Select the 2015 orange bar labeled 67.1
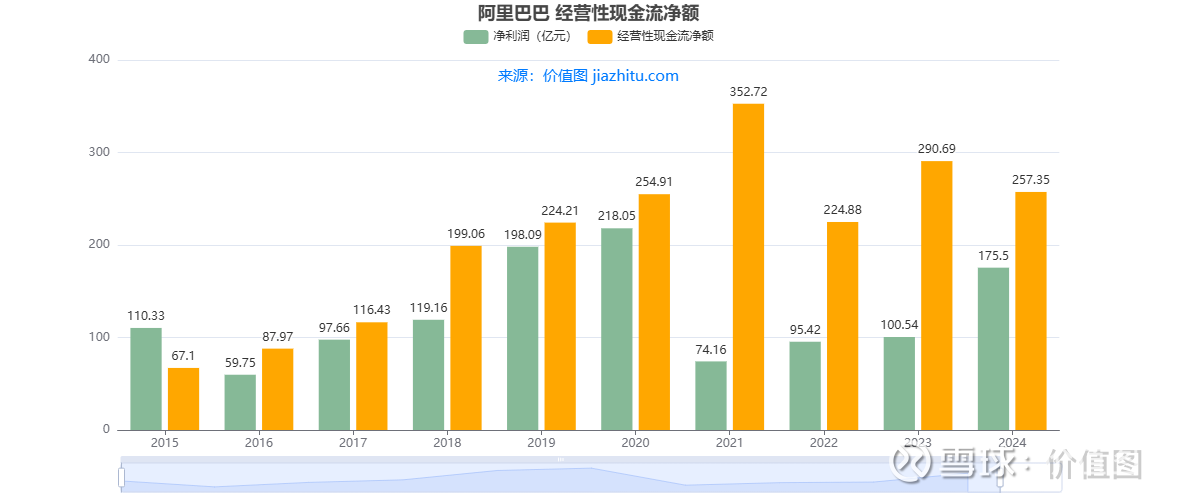1177x500 pixels. (x=183, y=399)
